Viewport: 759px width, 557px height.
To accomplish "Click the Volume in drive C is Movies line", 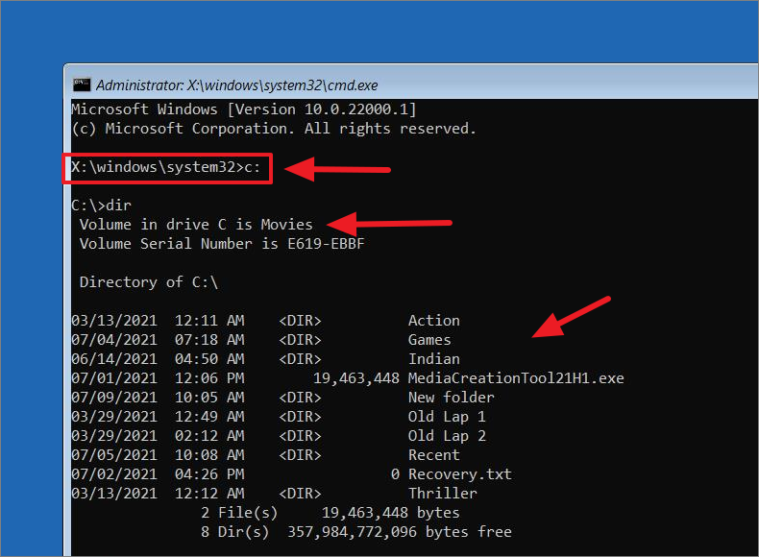I will (196, 225).
